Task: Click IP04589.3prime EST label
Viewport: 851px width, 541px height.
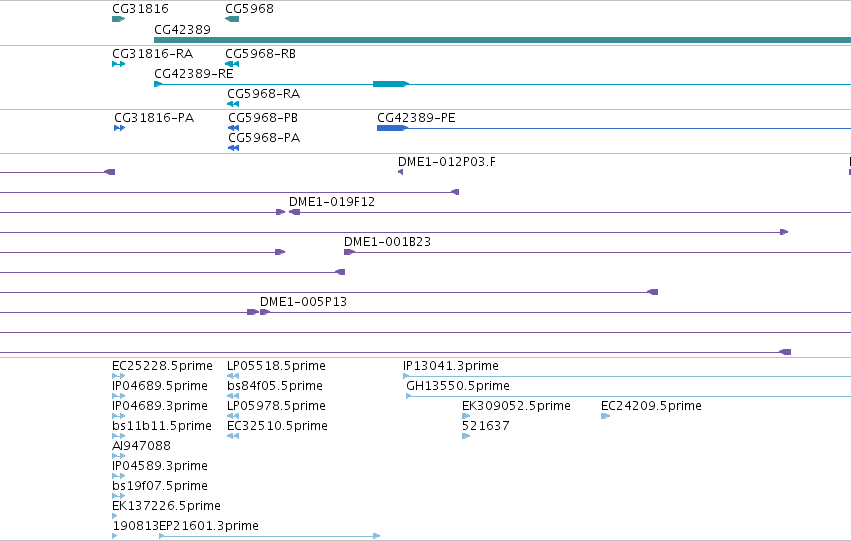Action: (160, 466)
